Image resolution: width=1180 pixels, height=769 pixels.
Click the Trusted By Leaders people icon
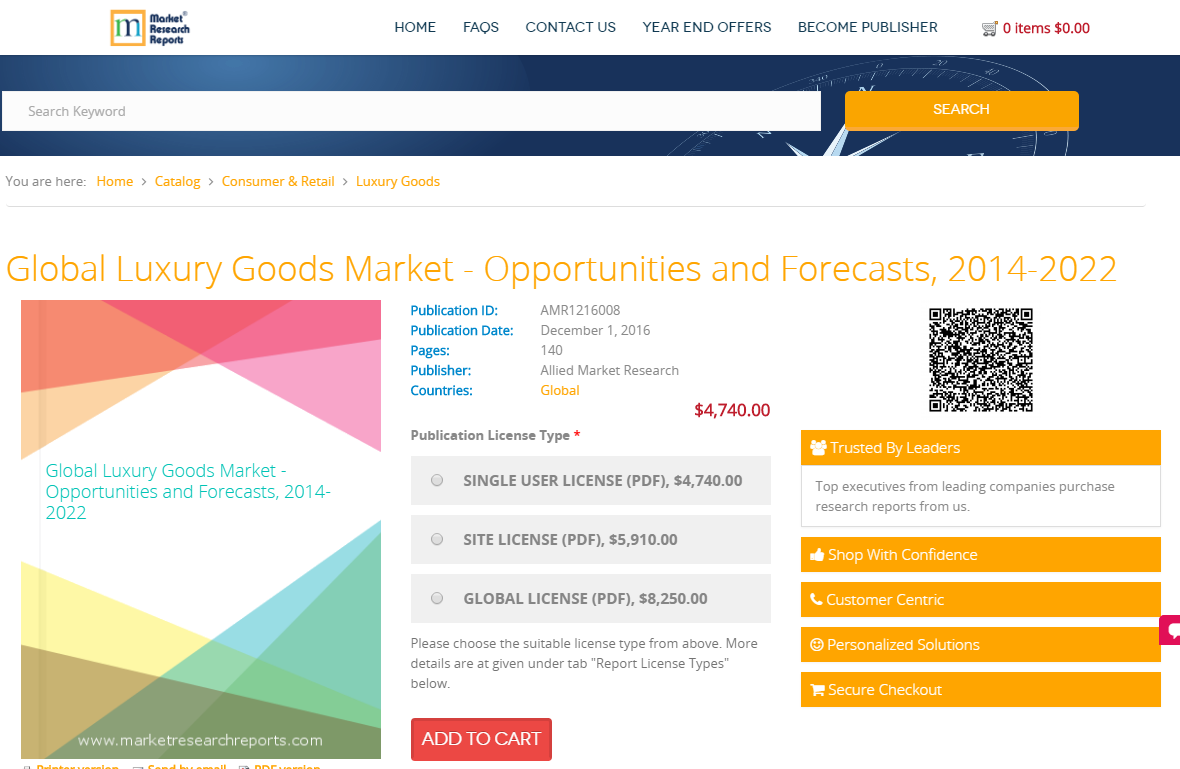tap(818, 448)
